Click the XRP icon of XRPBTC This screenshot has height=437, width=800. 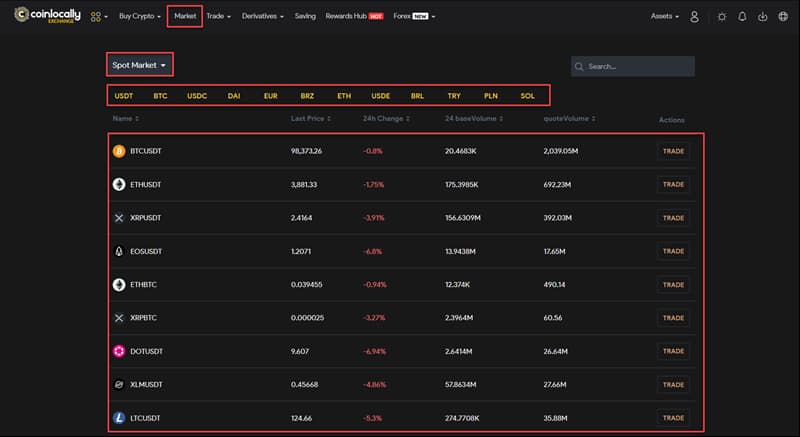click(x=119, y=318)
